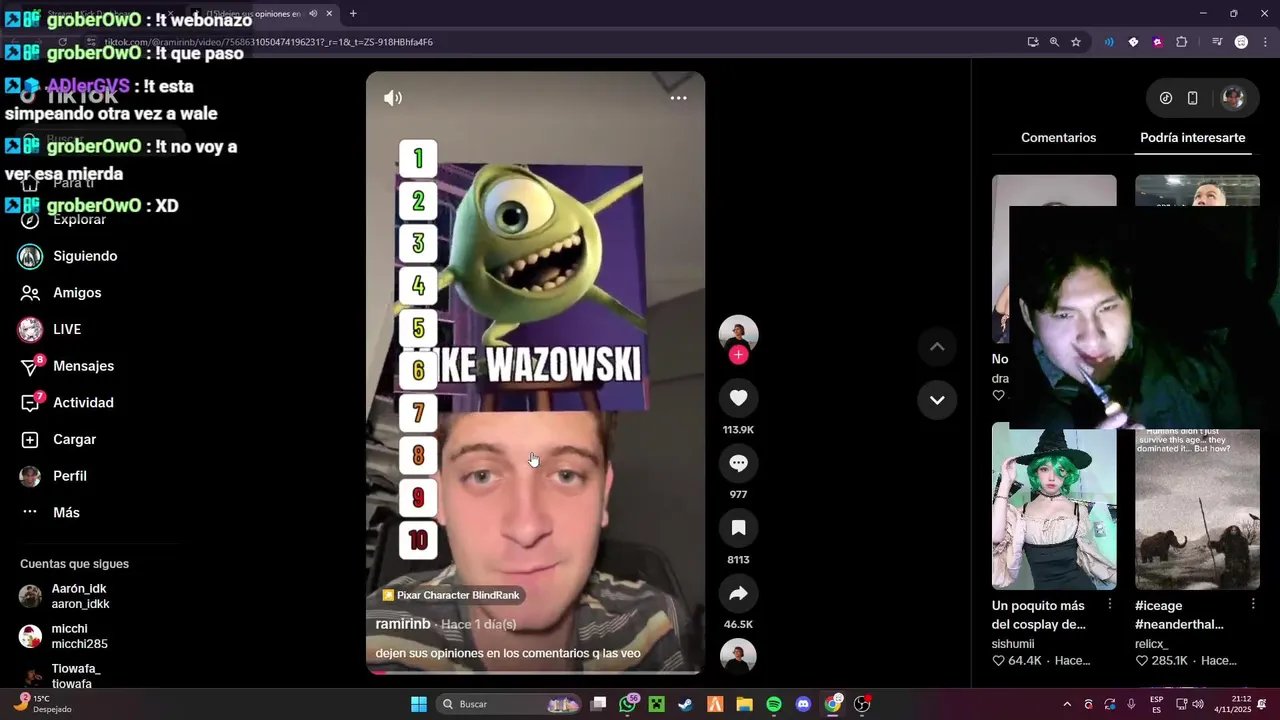Open options for the cosplay video card
This screenshot has width=1280, height=720.
tap(1109, 605)
